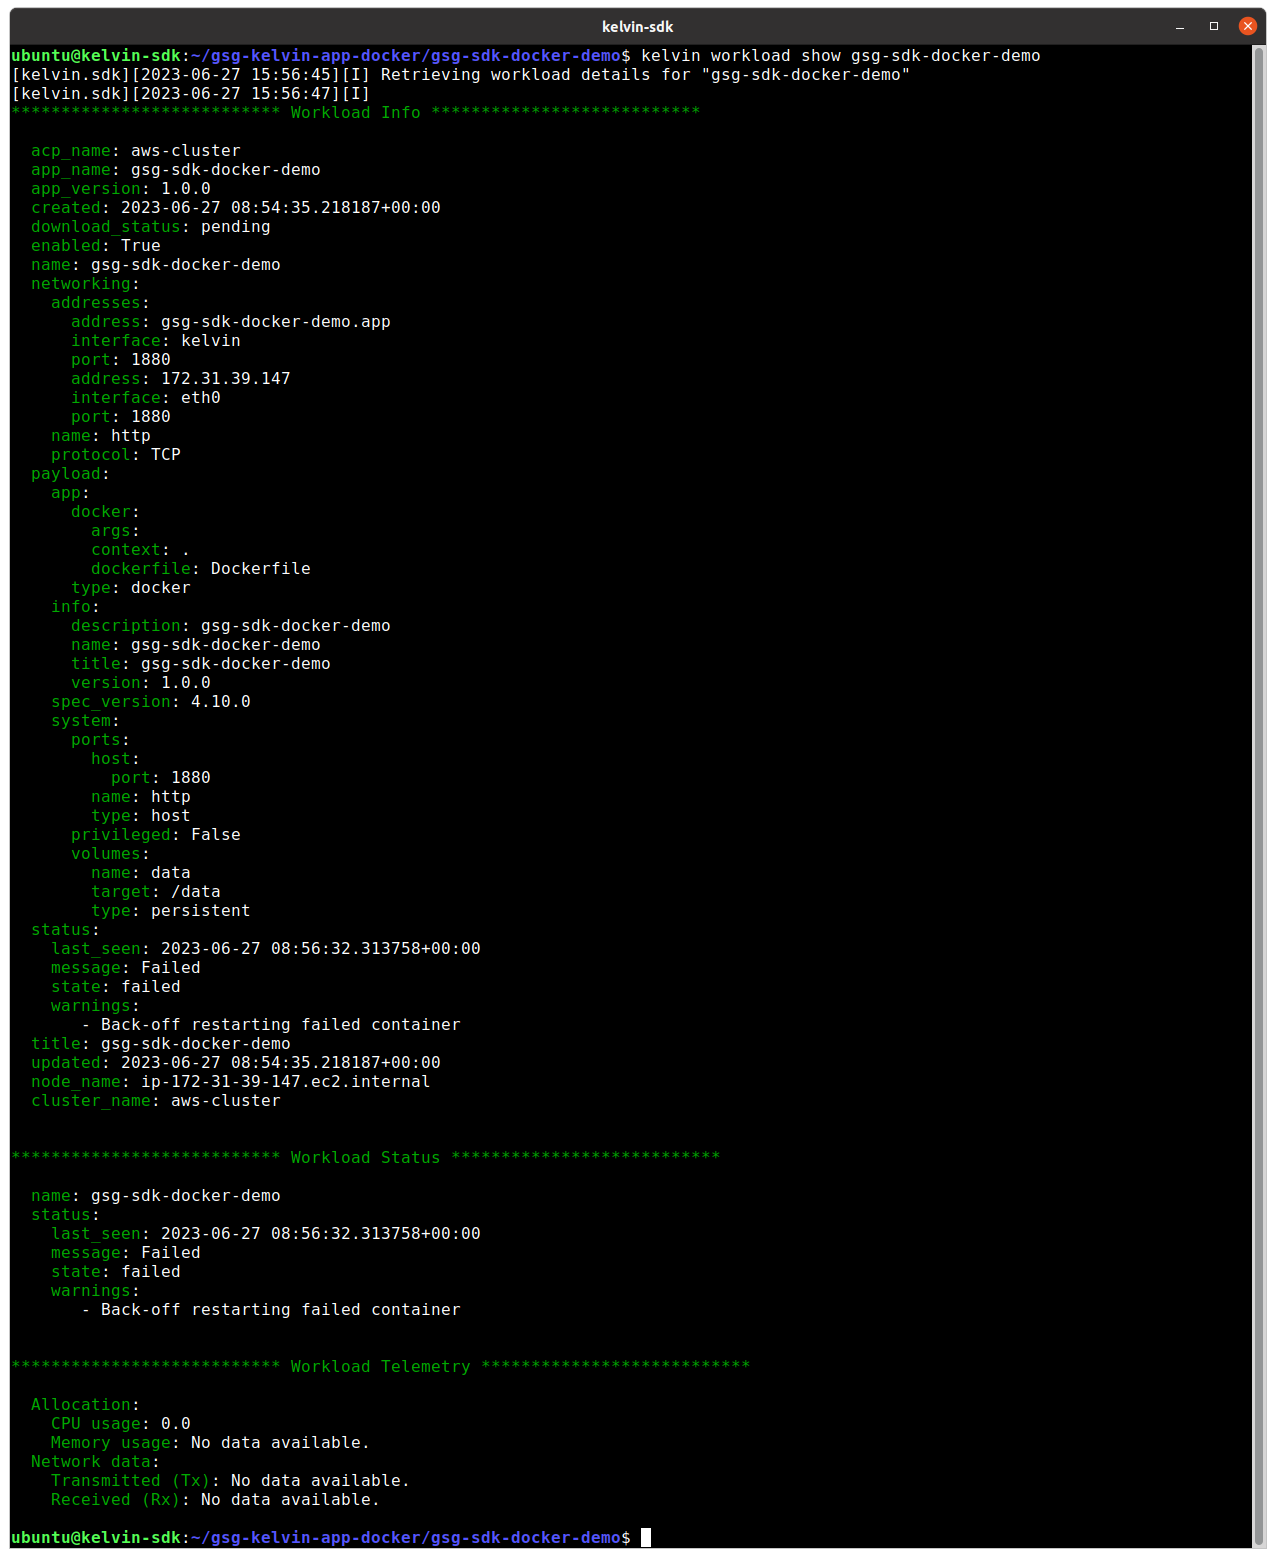Click the Workload Info section header
Screen dimensions: 1276x1558
(356, 113)
